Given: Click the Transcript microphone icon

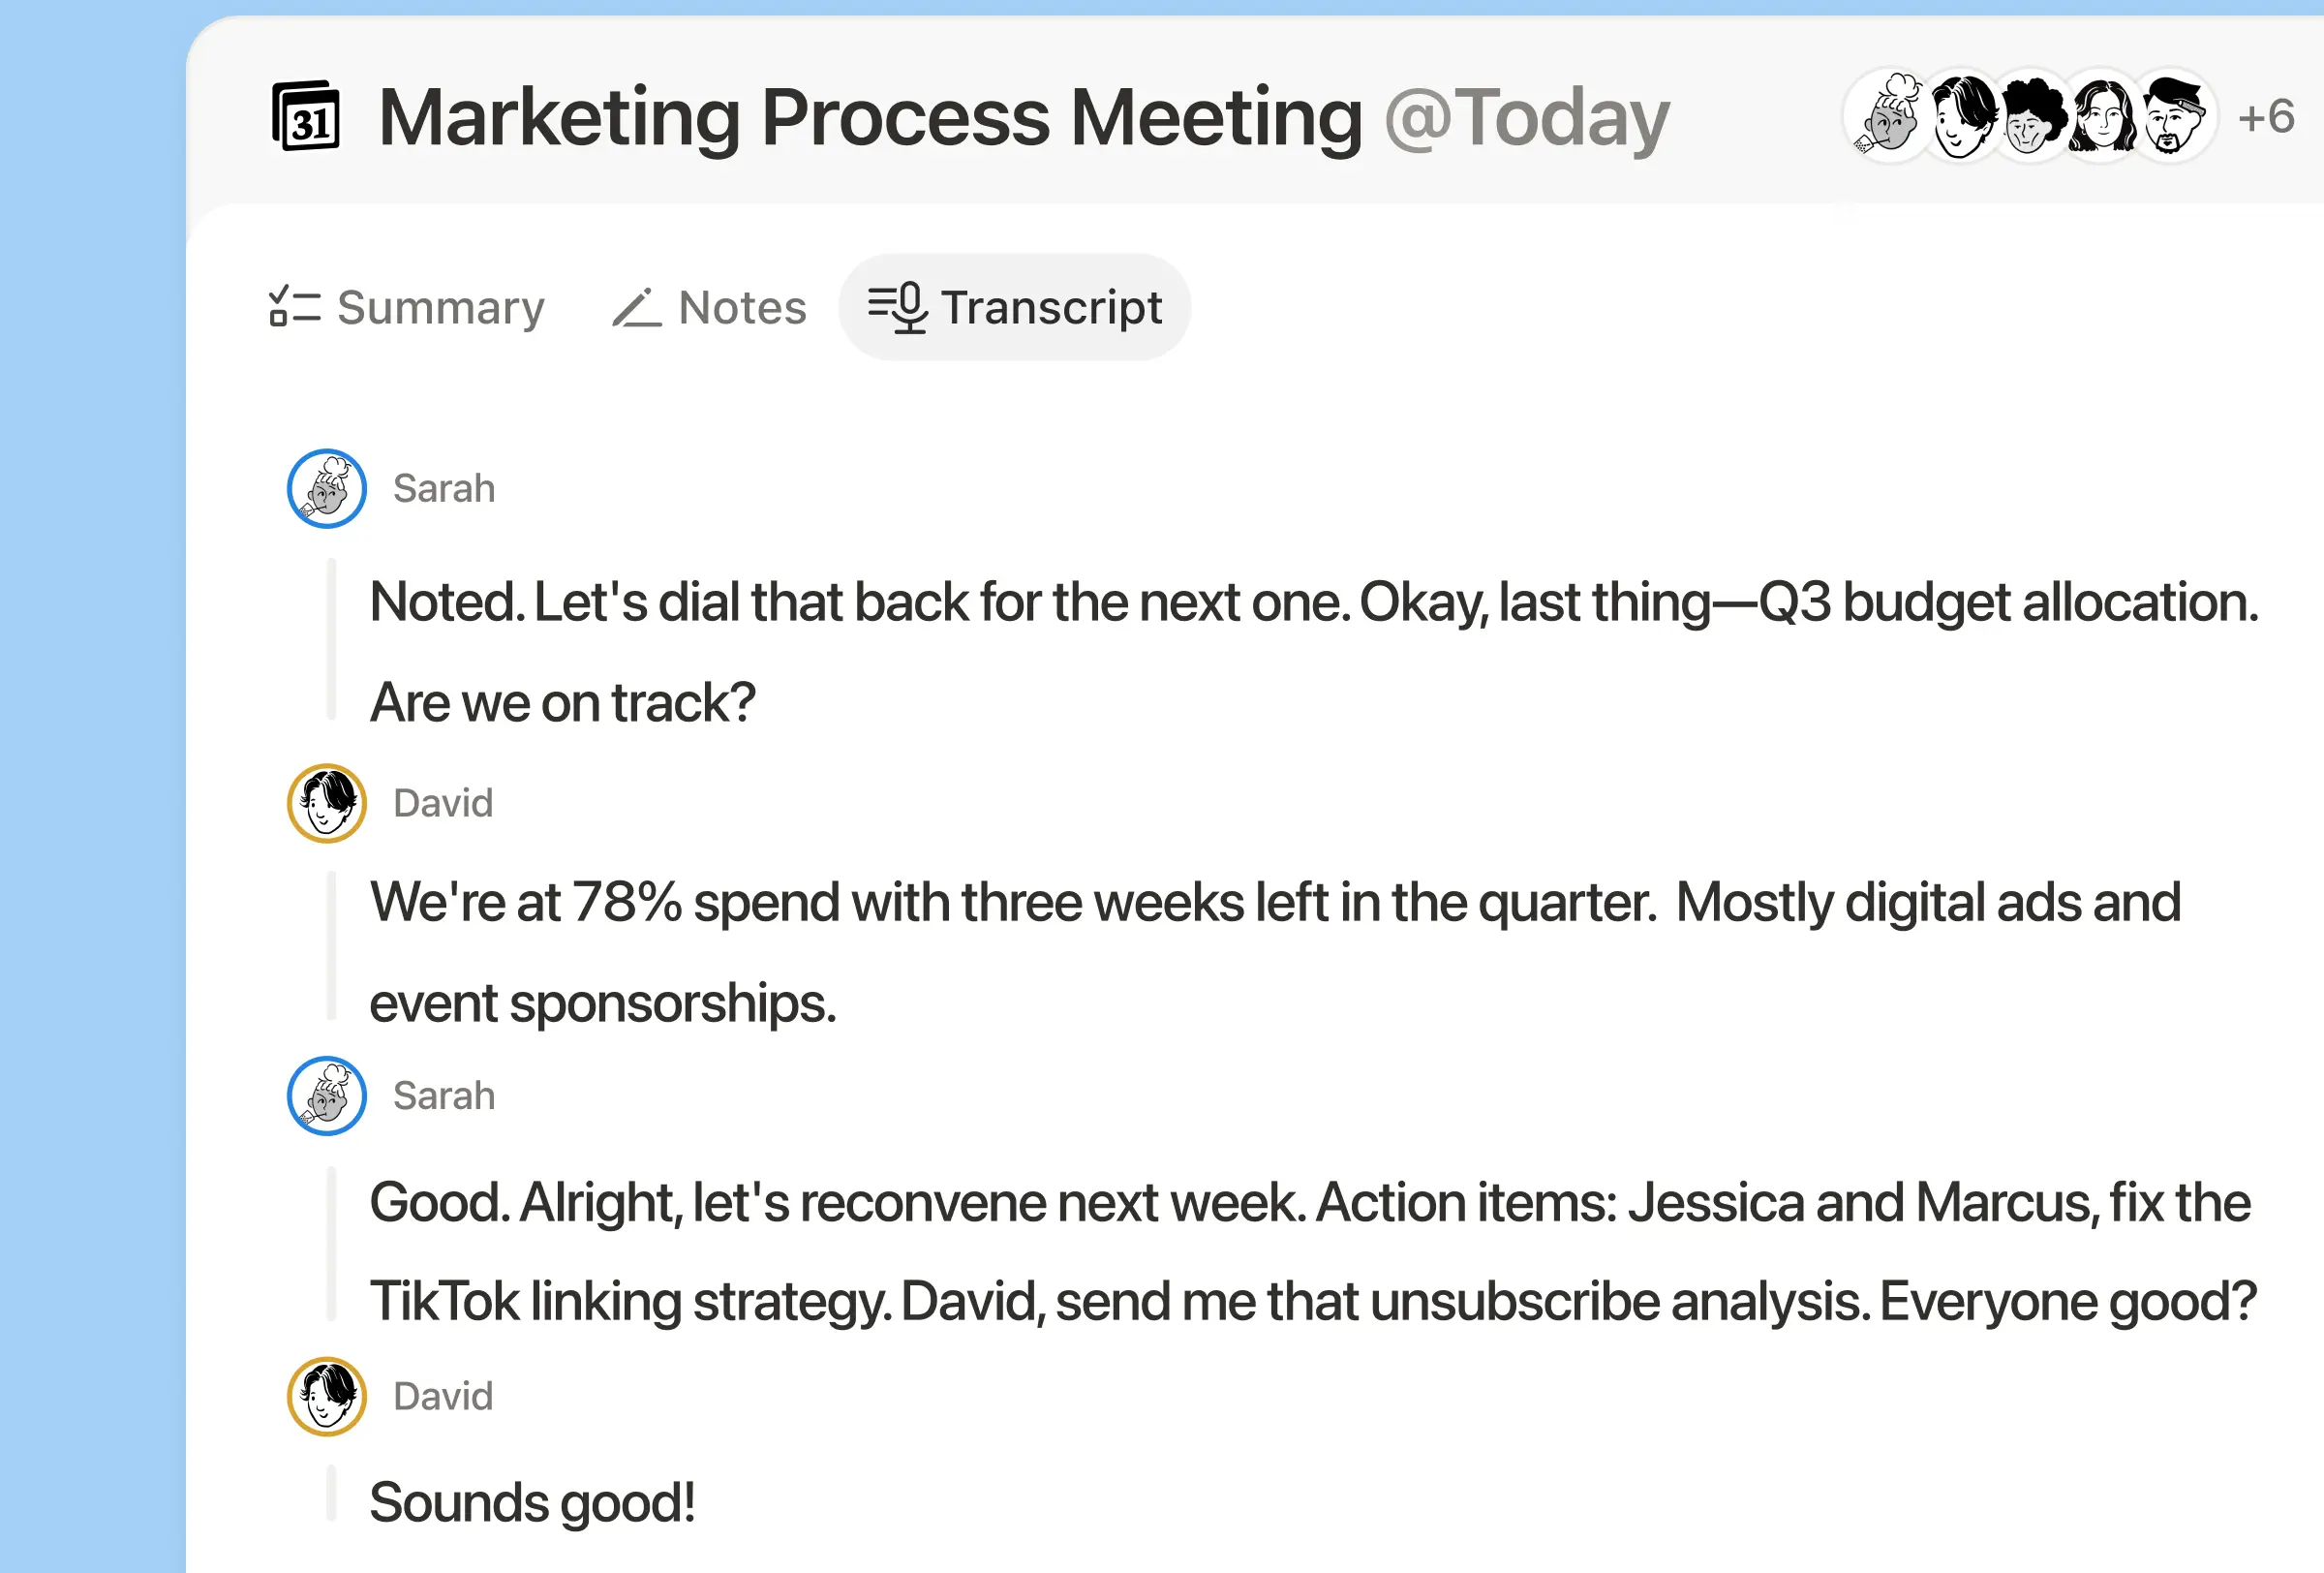Looking at the screenshot, I should [897, 307].
